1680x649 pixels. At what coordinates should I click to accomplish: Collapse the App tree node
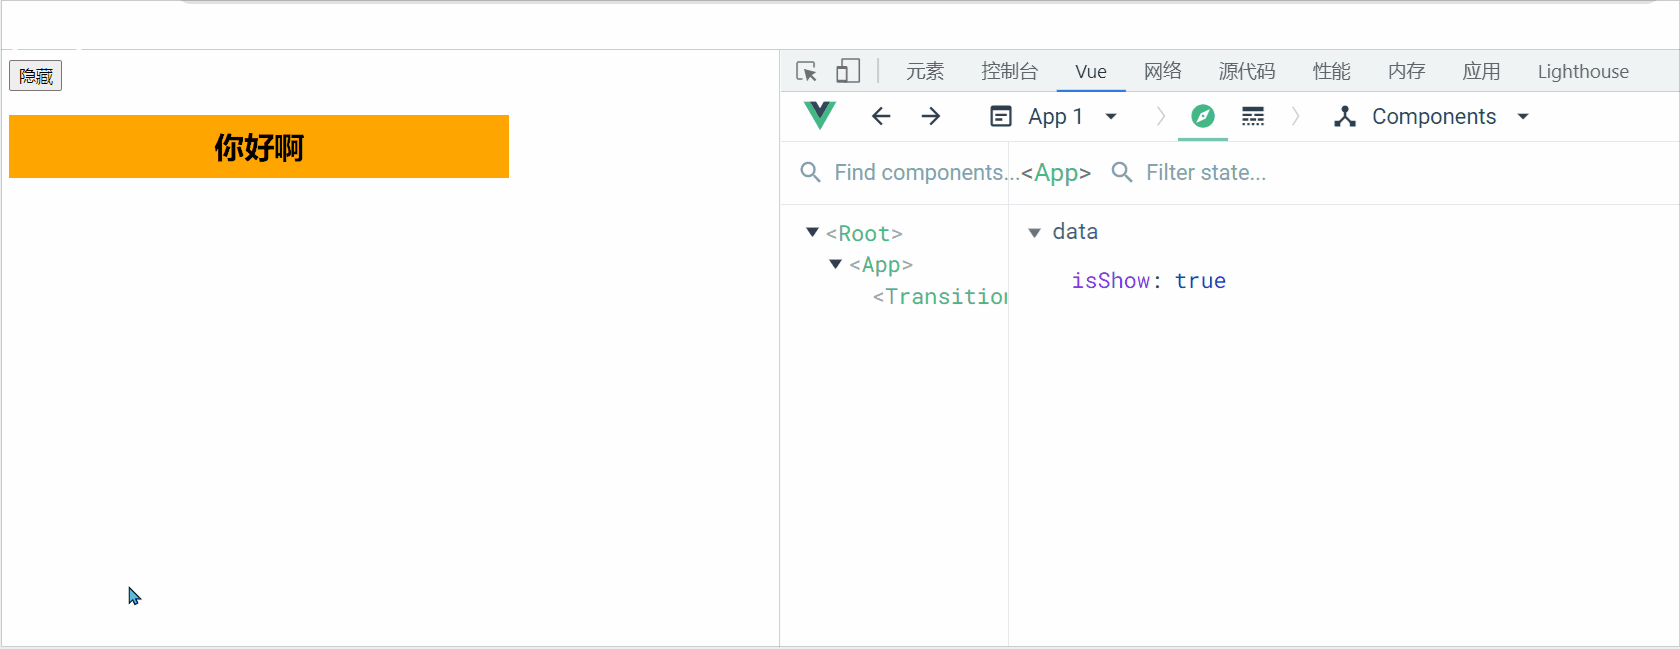tap(836, 264)
